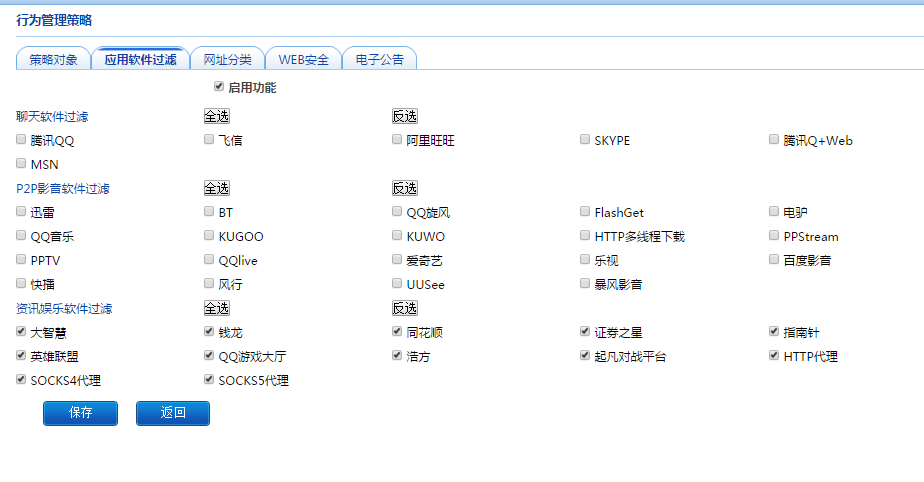Check the 腾讯QQ checkbox
Image resolution: width=924 pixels, height=482 pixels.
[x=21, y=139]
